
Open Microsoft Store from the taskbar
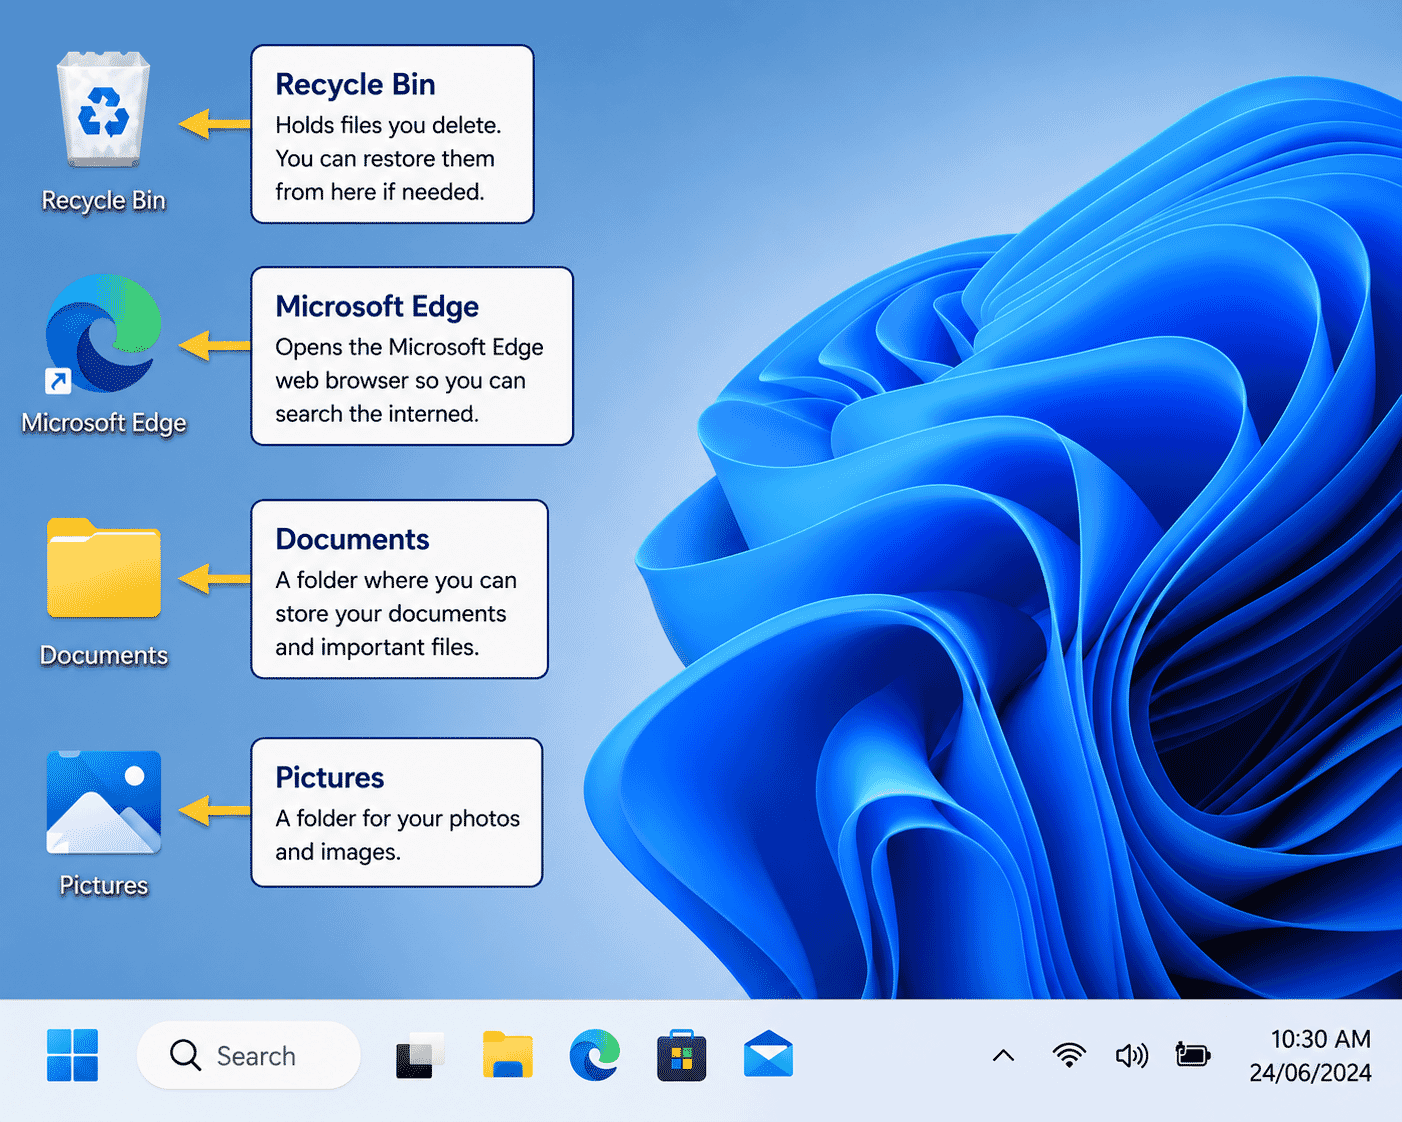[x=682, y=1055]
